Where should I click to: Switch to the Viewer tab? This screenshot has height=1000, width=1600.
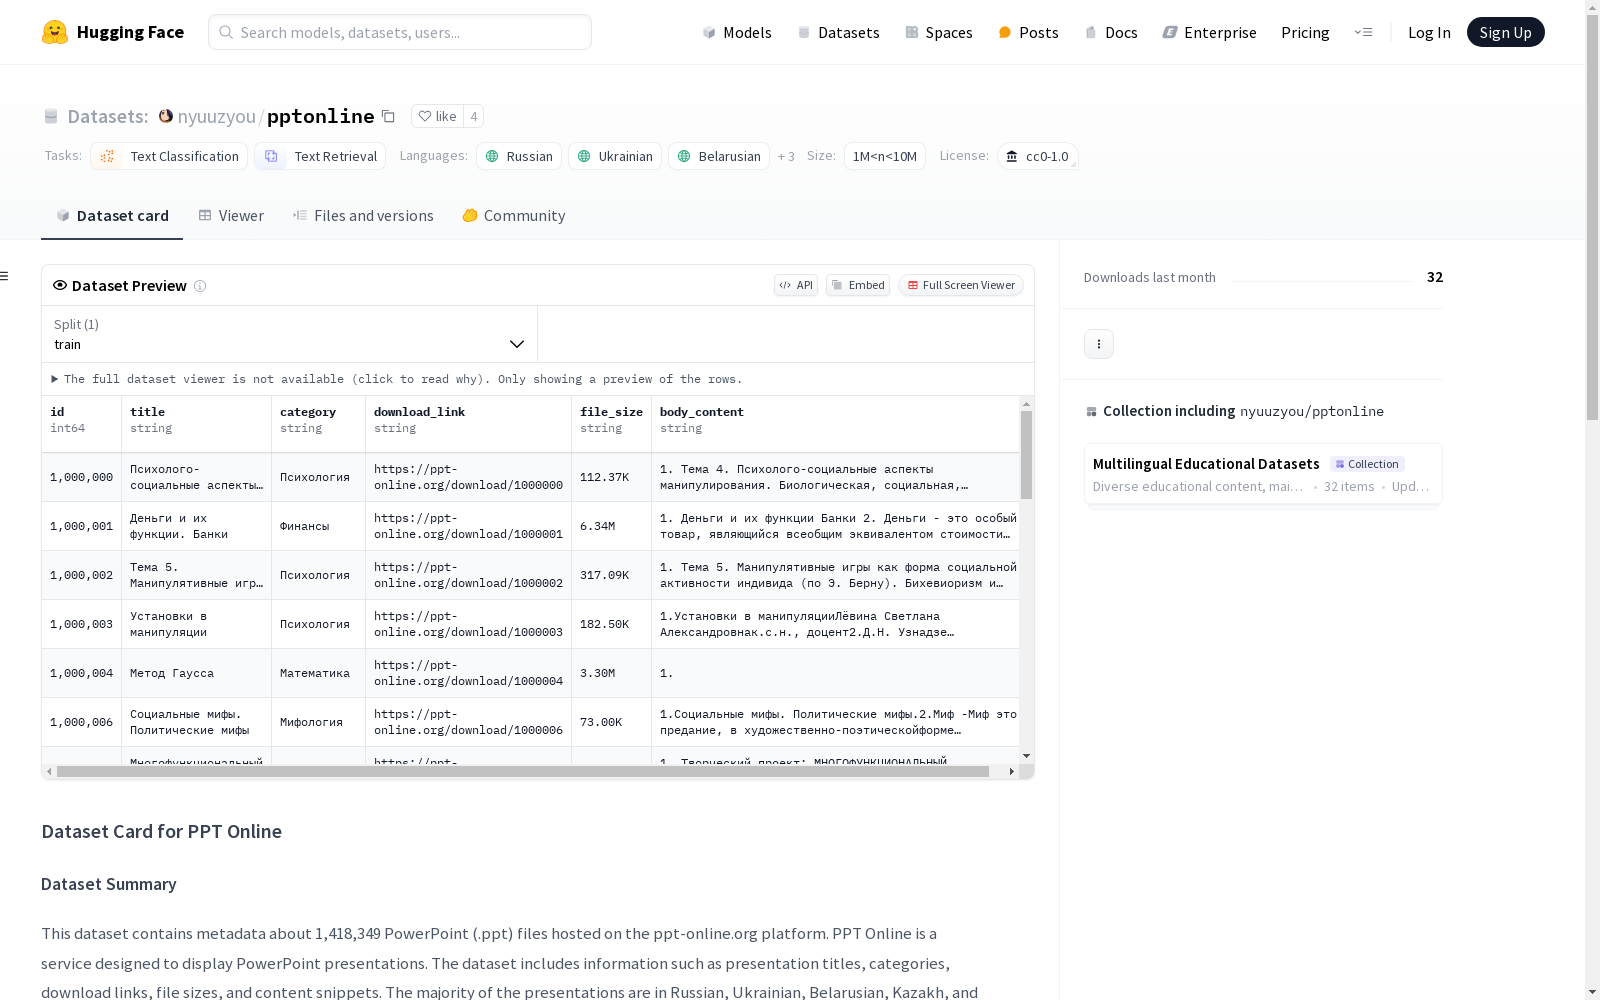pos(231,216)
